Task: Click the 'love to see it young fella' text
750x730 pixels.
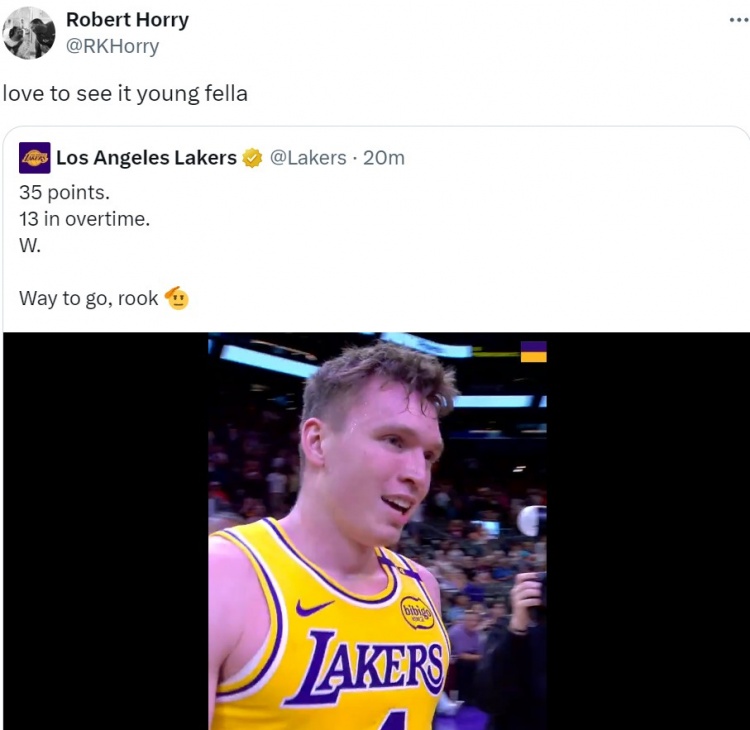Action: (125, 94)
